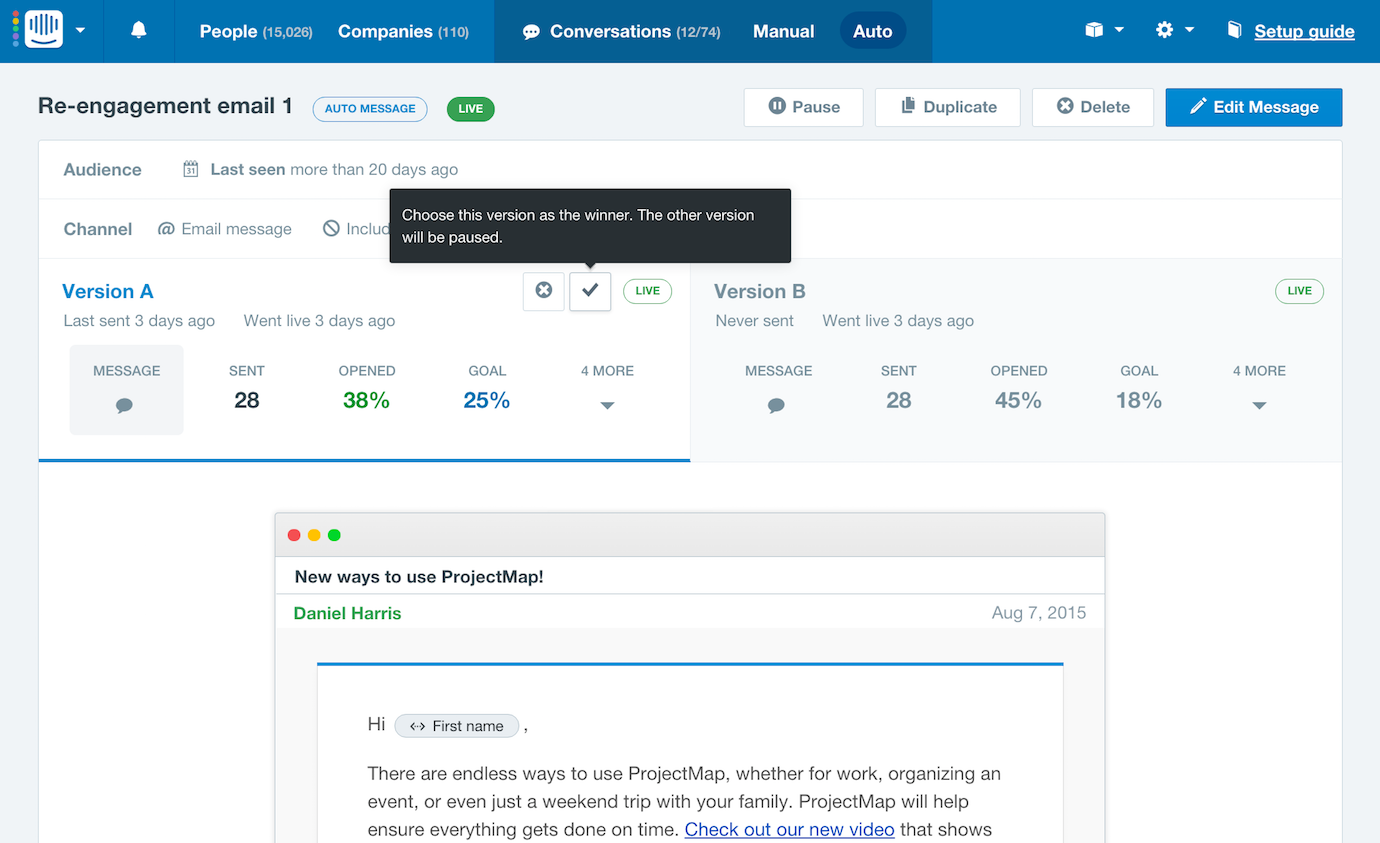Viewport: 1380px width, 843px height.
Task: Click Version A LIVE badge
Action: point(648,291)
